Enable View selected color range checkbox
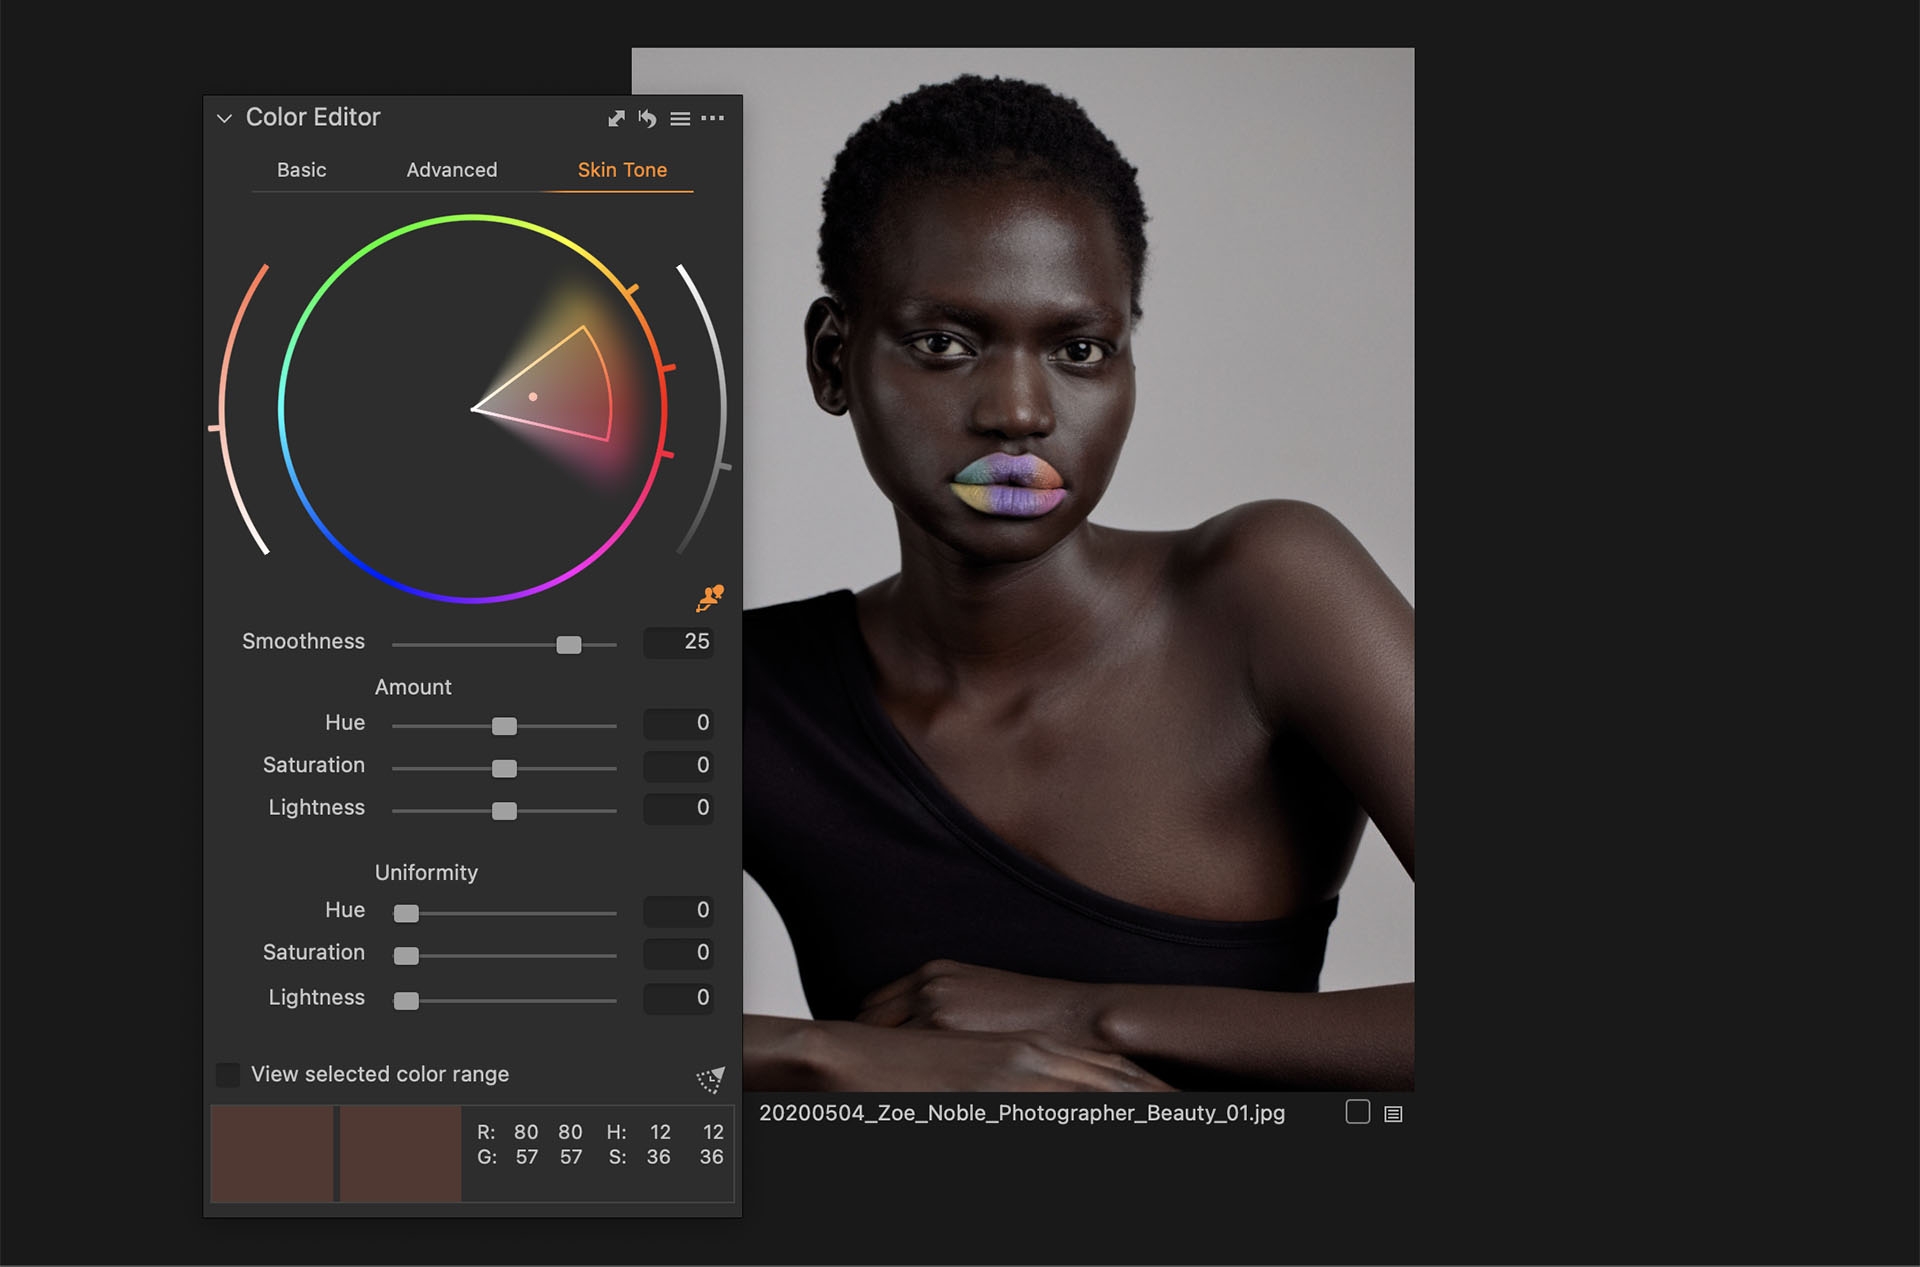 point(228,1075)
